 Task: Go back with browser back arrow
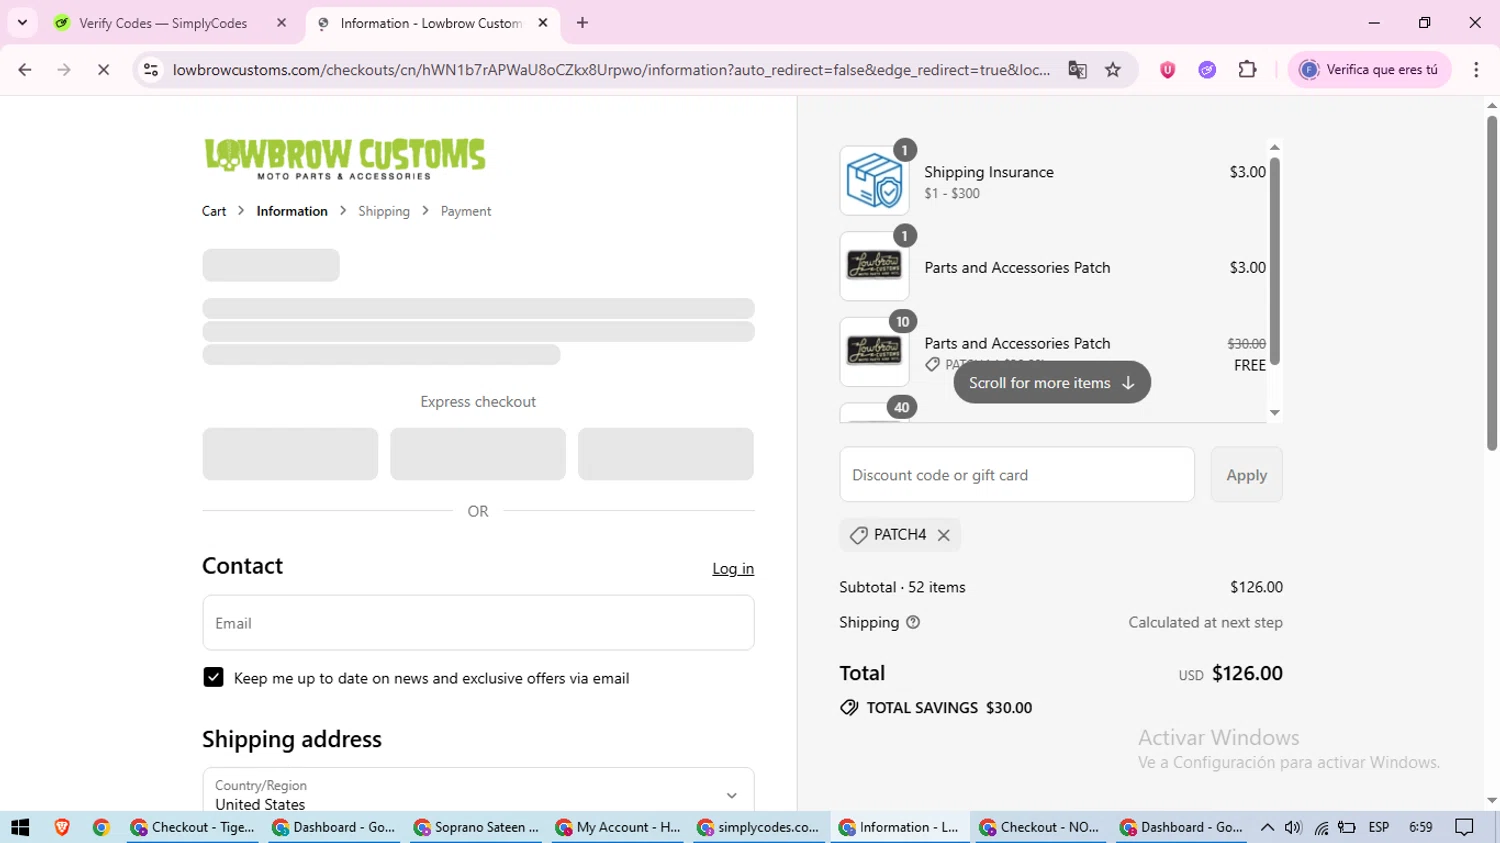[25, 70]
